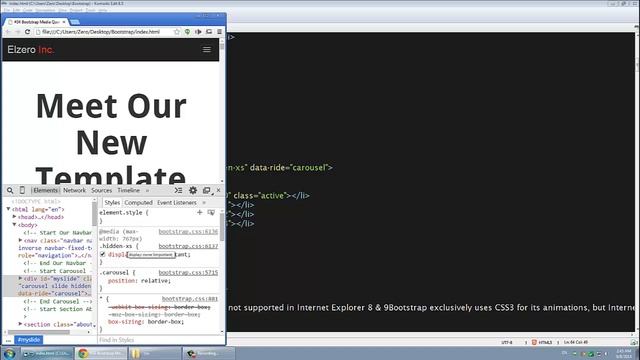Click the element.style rule text
The height and width of the screenshot is (360, 640).
(x=124, y=213)
